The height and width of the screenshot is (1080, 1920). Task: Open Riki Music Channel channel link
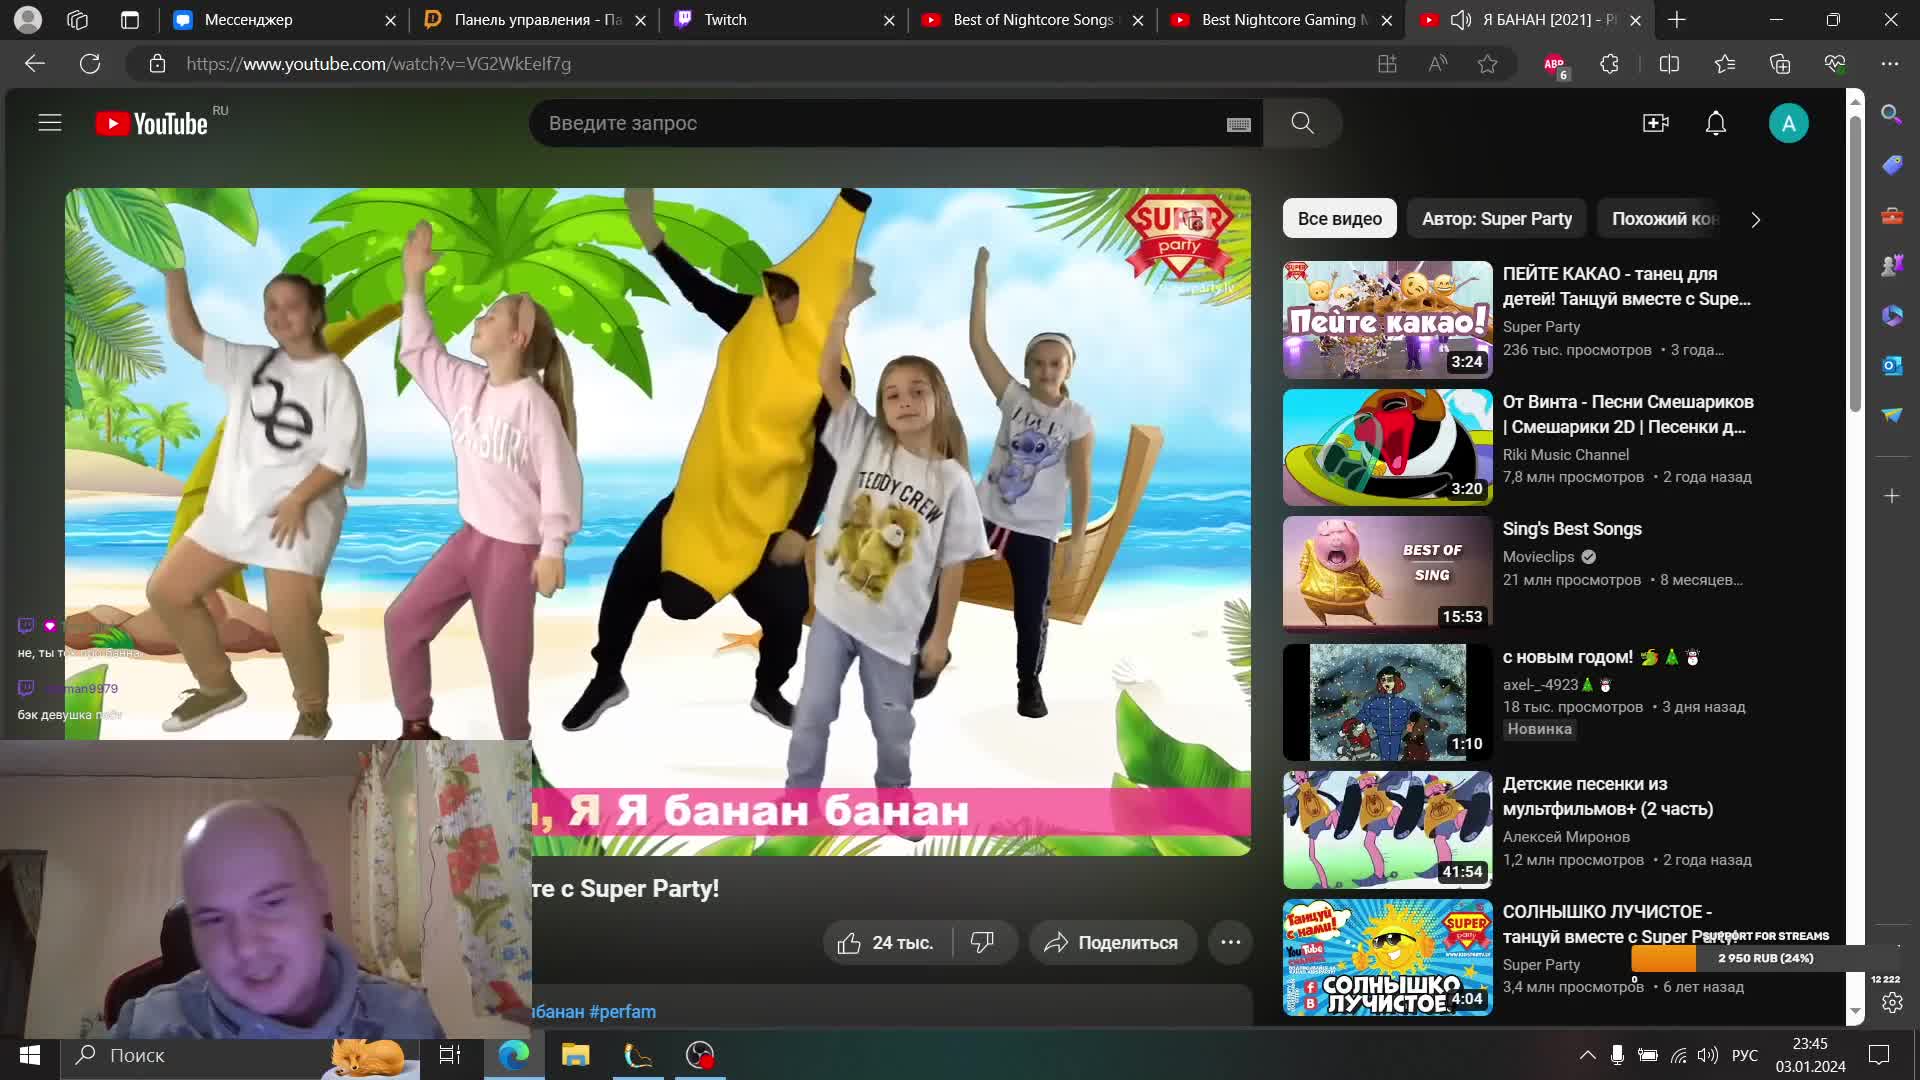click(1565, 454)
